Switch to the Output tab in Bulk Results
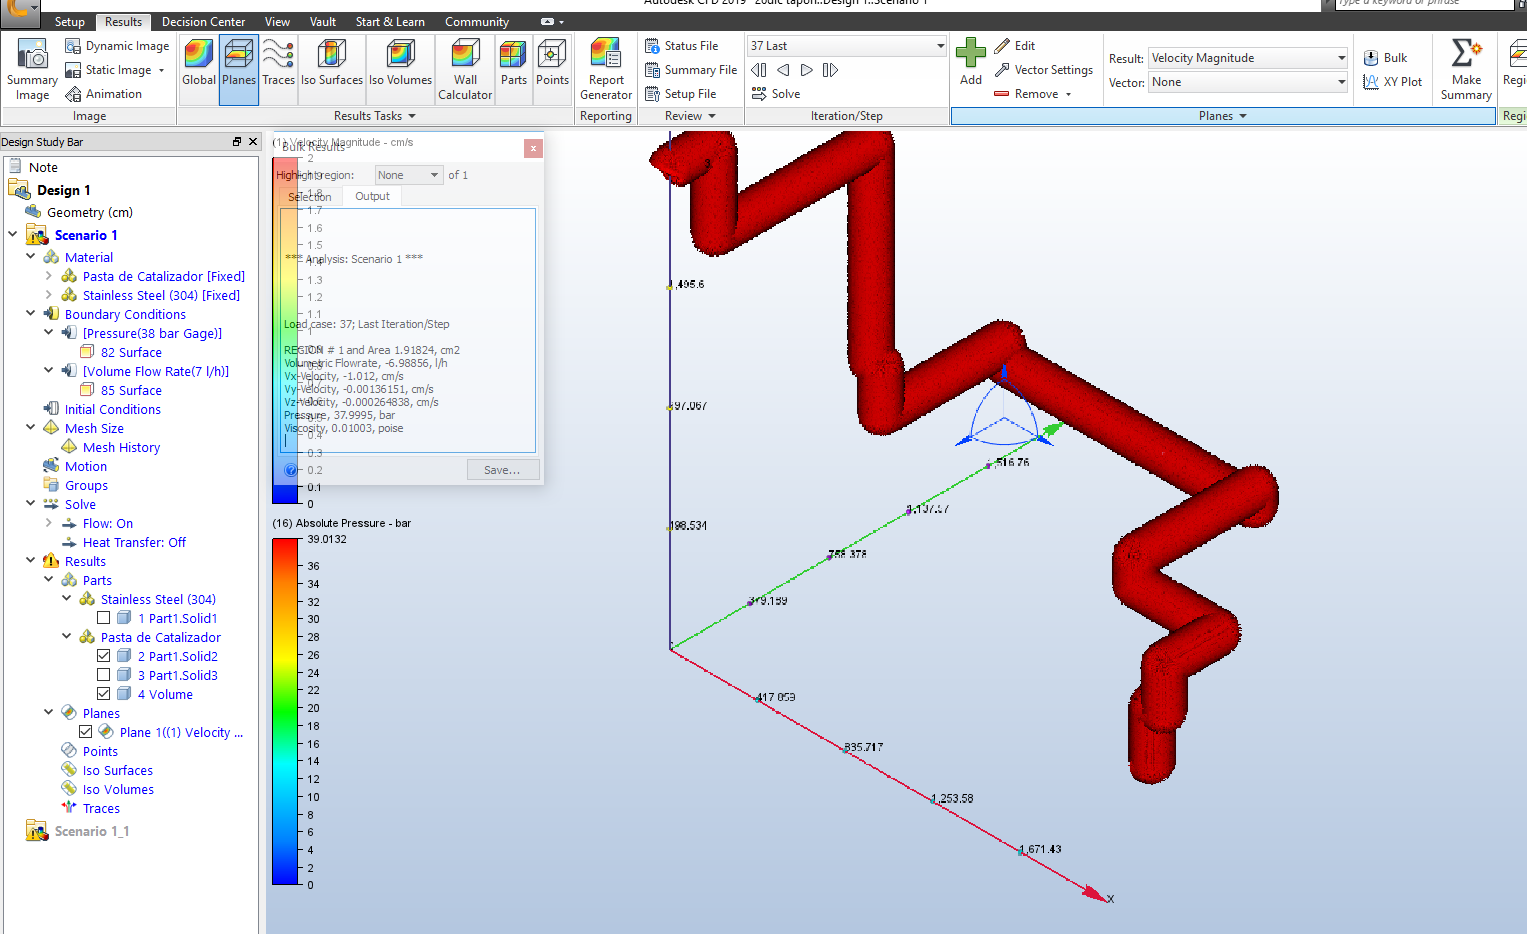This screenshot has width=1527, height=934. (373, 196)
